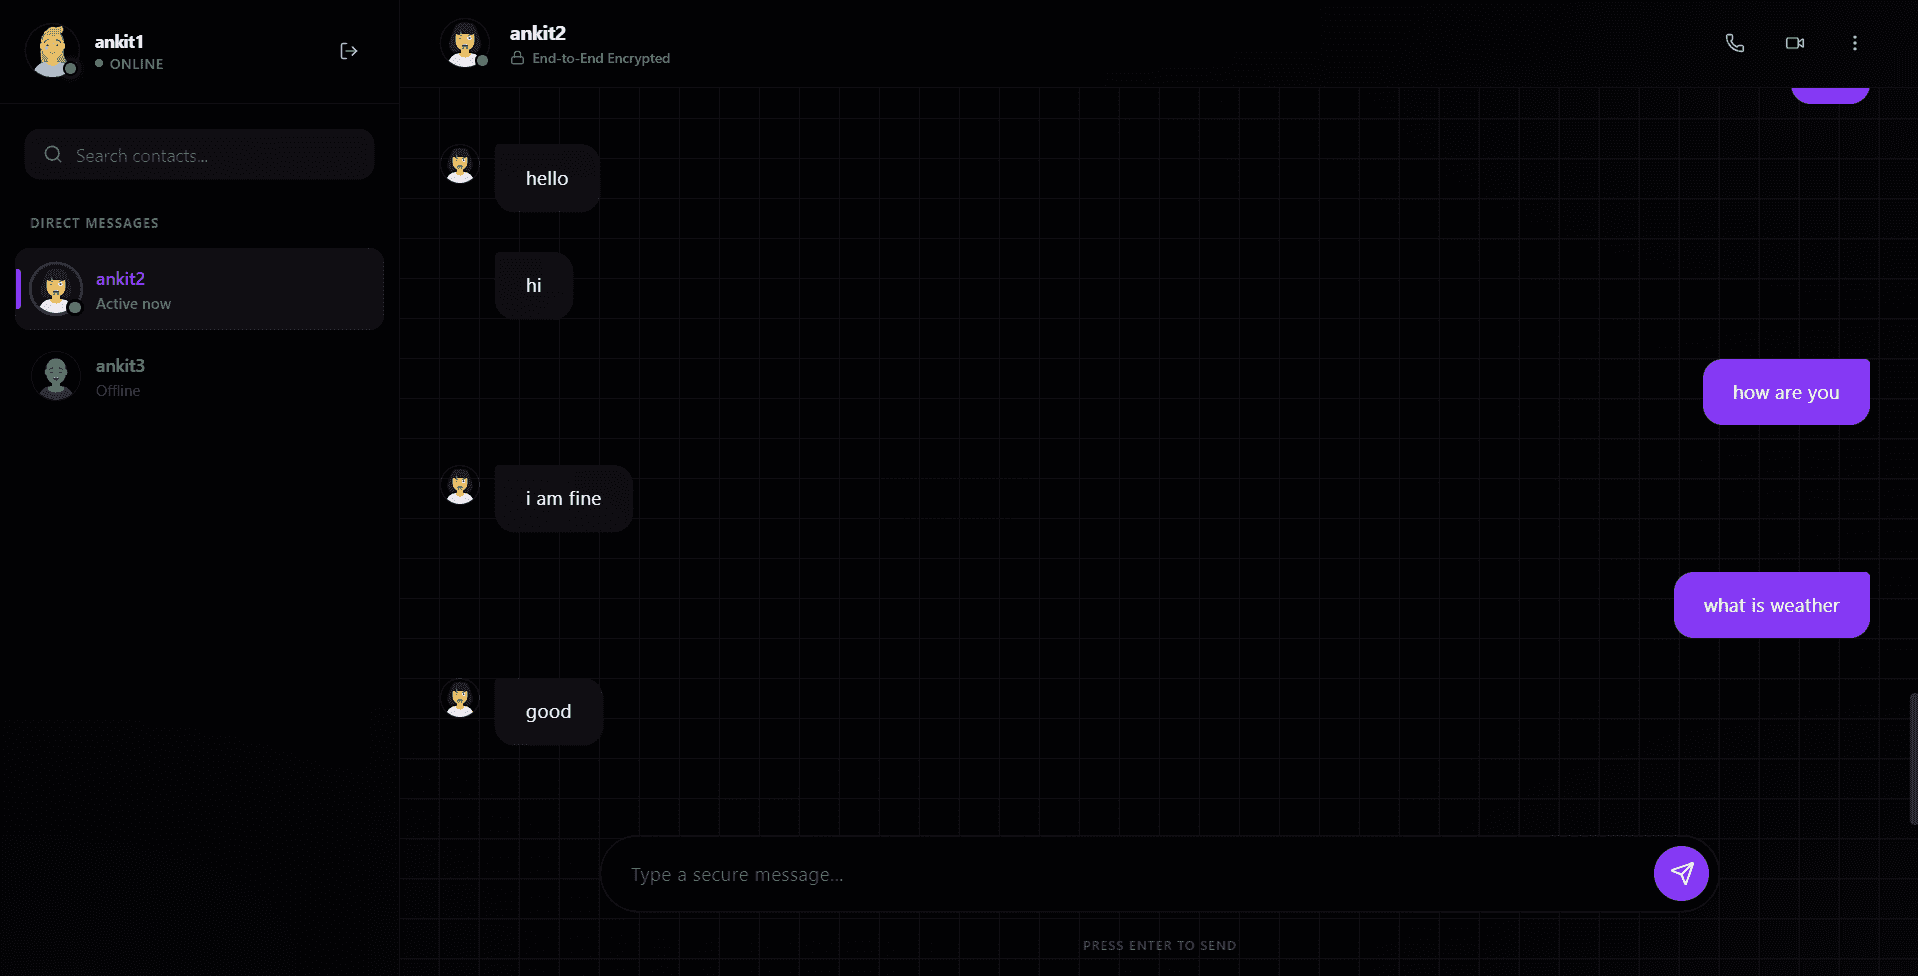
Task: Click the "what is weather" message bubble
Action: [x=1770, y=605]
